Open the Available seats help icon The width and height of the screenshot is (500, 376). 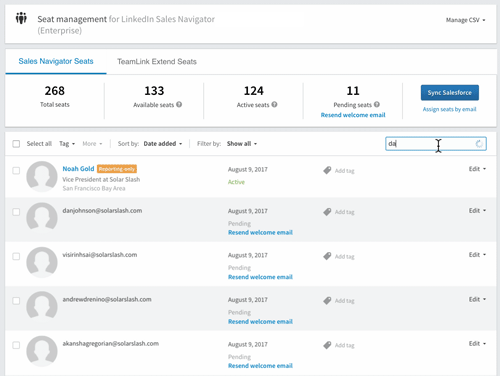pyautogui.click(x=179, y=104)
